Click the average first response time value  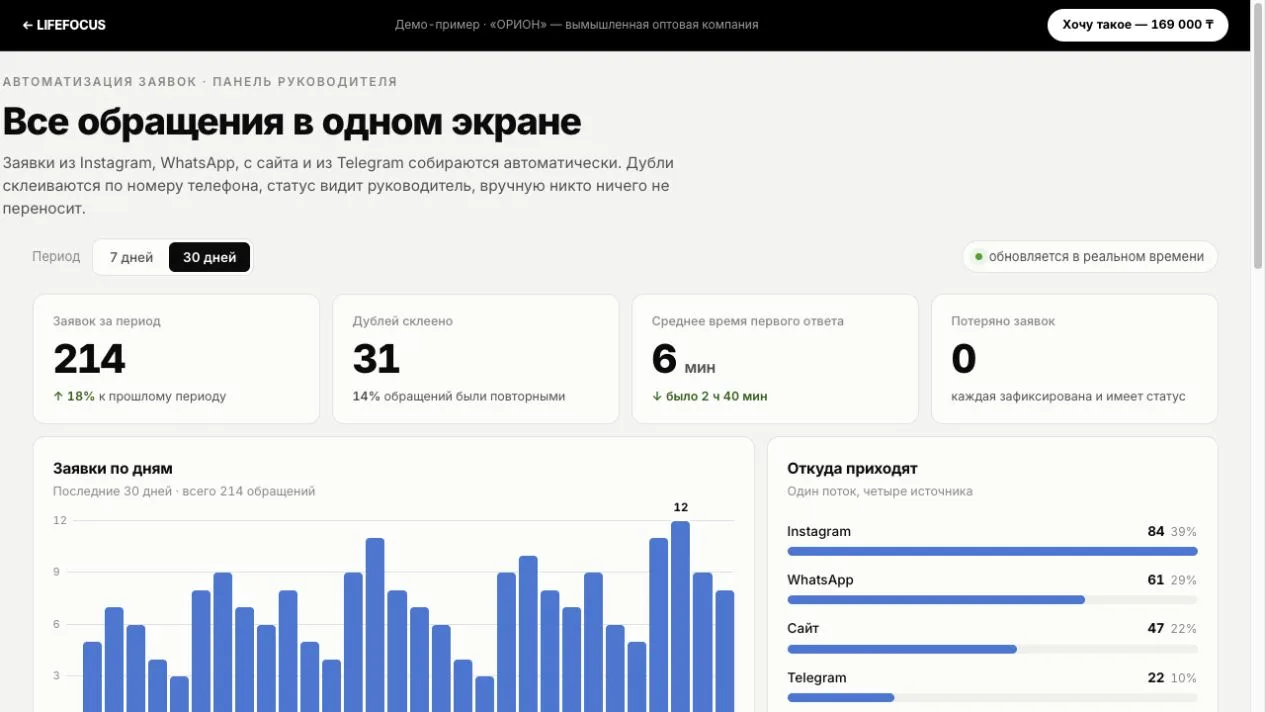(x=683, y=359)
